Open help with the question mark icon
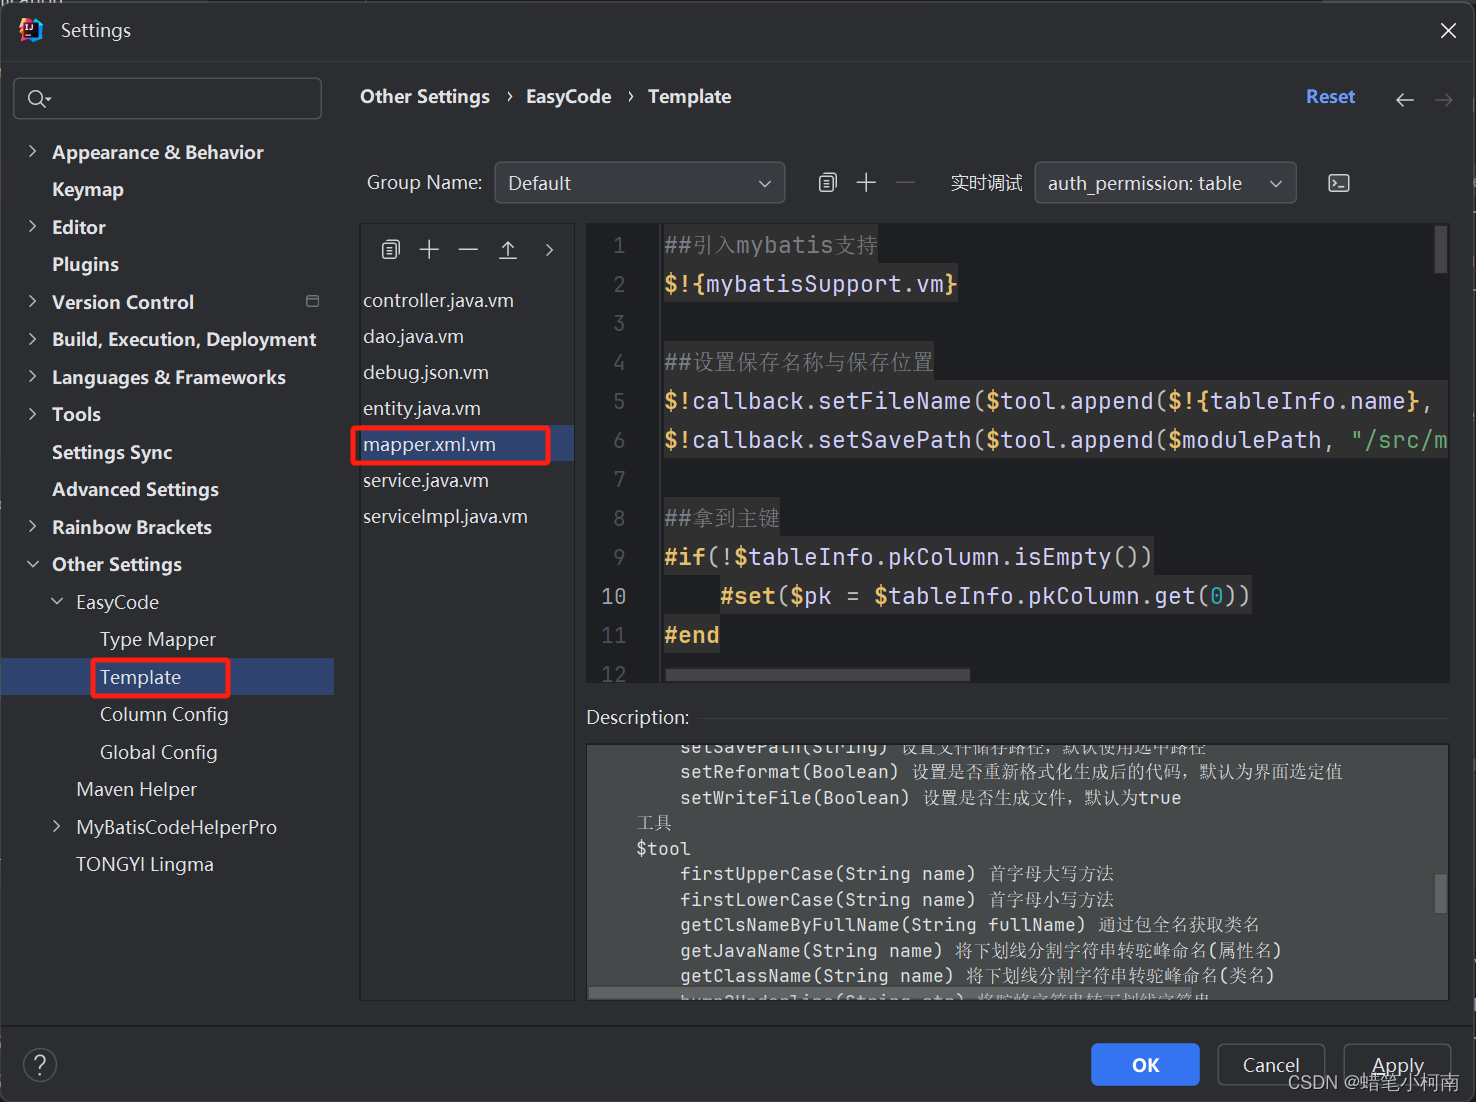This screenshot has width=1476, height=1102. click(40, 1065)
